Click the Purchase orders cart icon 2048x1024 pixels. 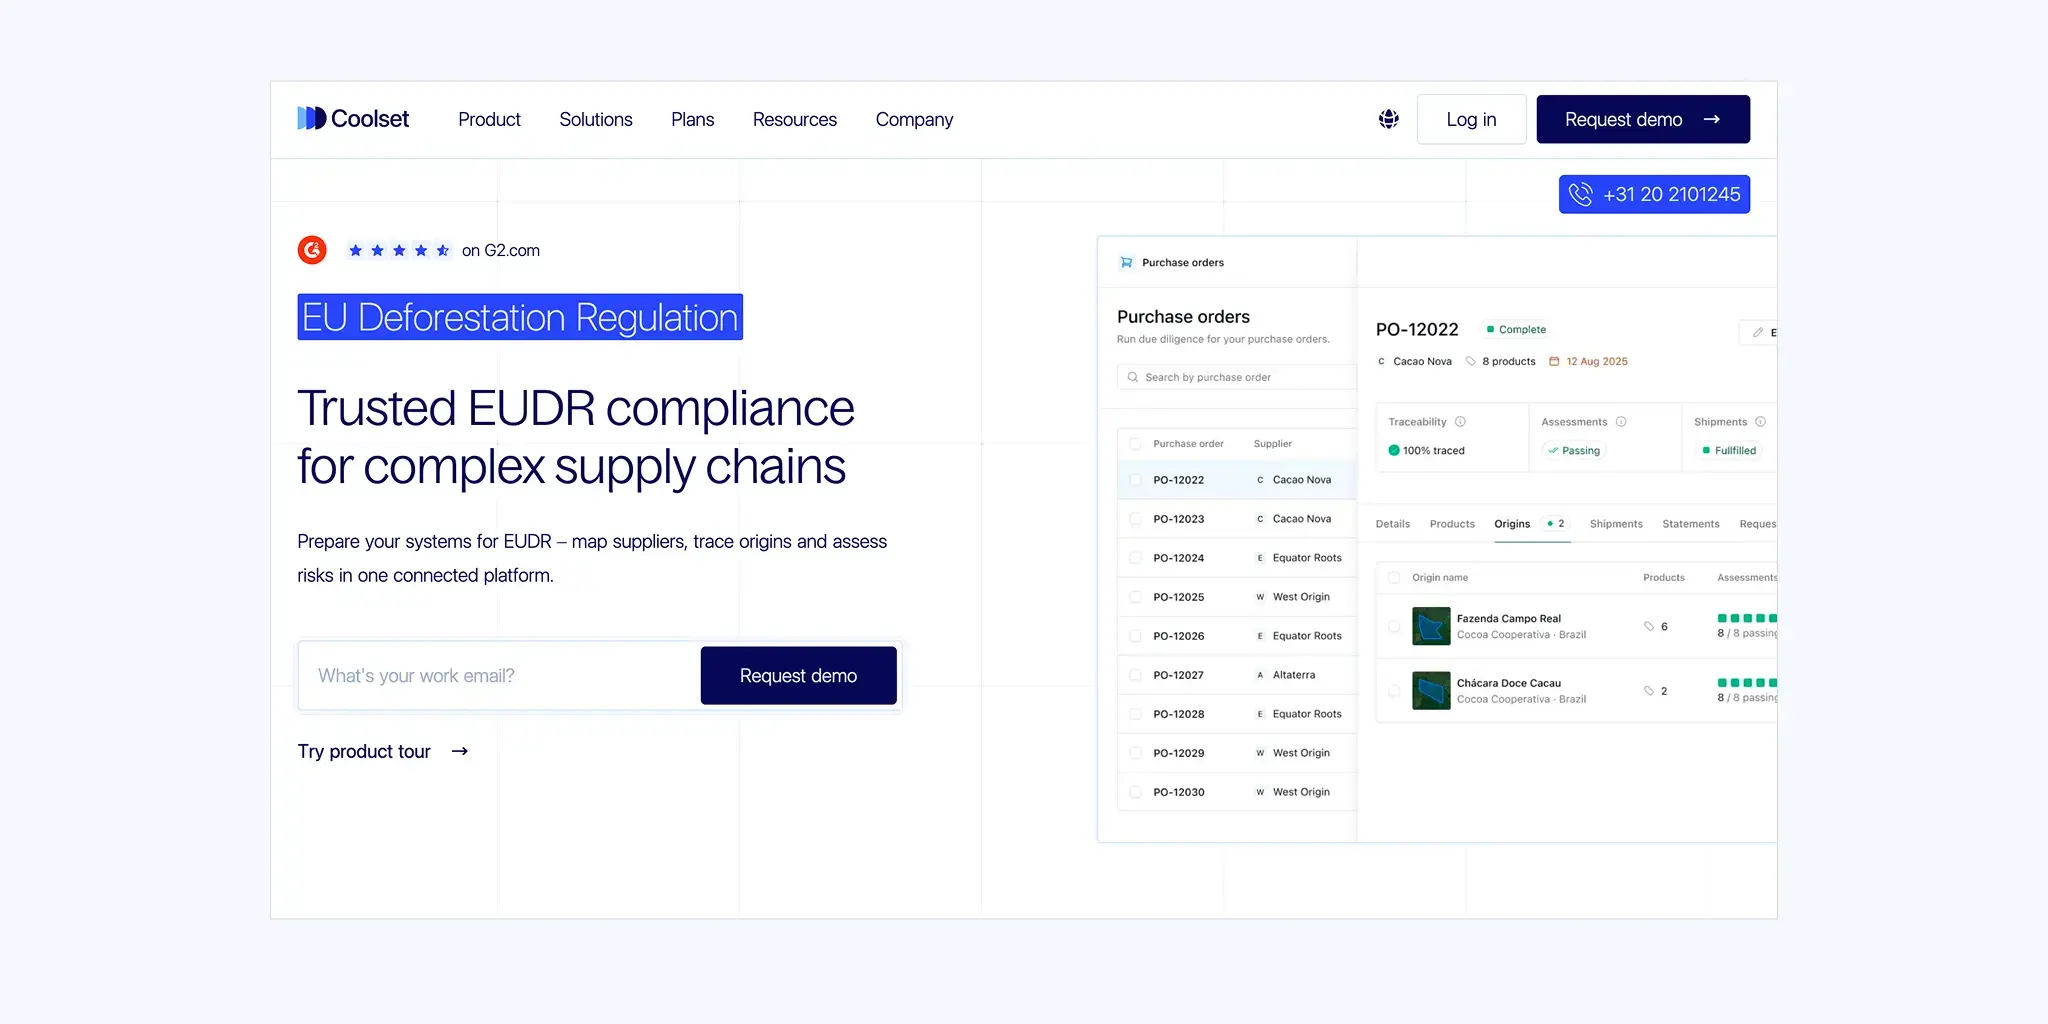[1127, 262]
